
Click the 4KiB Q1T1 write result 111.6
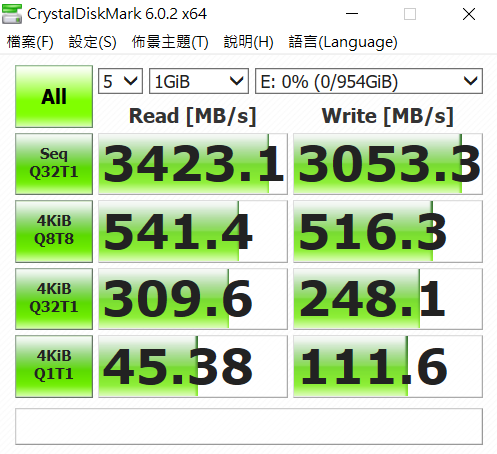click(x=388, y=366)
